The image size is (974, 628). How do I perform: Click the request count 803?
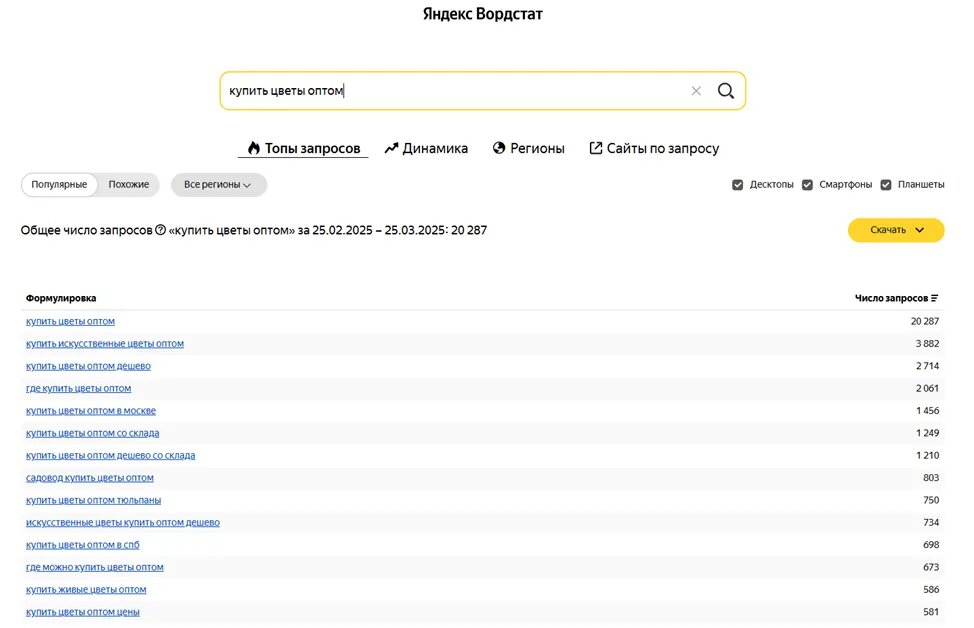tap(931, 478)
